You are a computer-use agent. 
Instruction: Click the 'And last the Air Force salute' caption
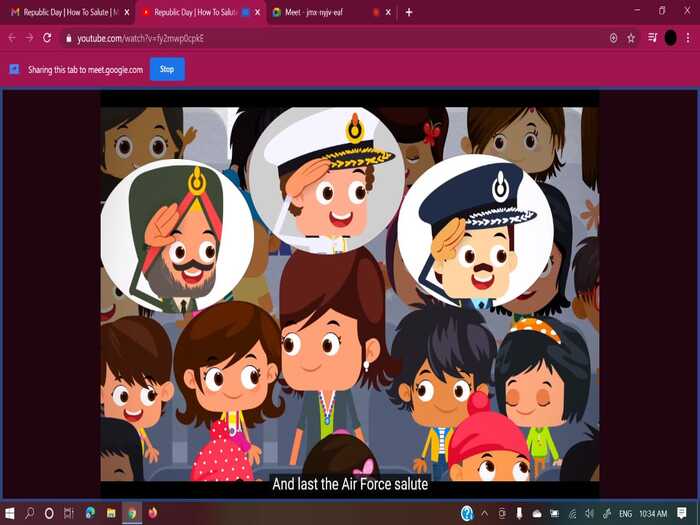[x=350, y=484]
